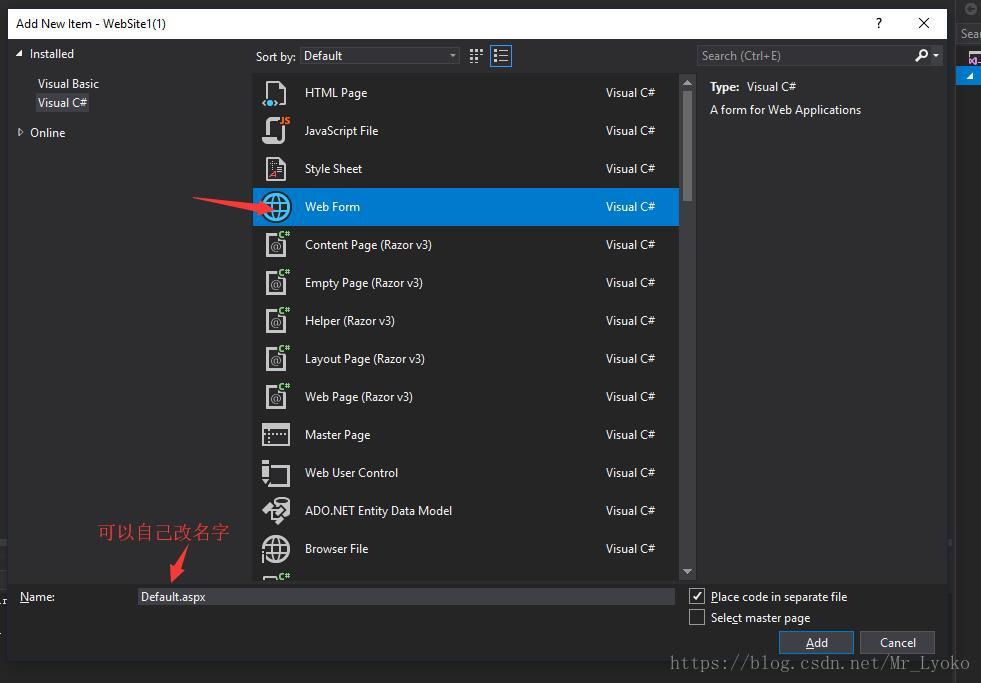Select the HTML Page template icon
The height and width of the screenshot is (683, 981).
click(x=275, y=93)
